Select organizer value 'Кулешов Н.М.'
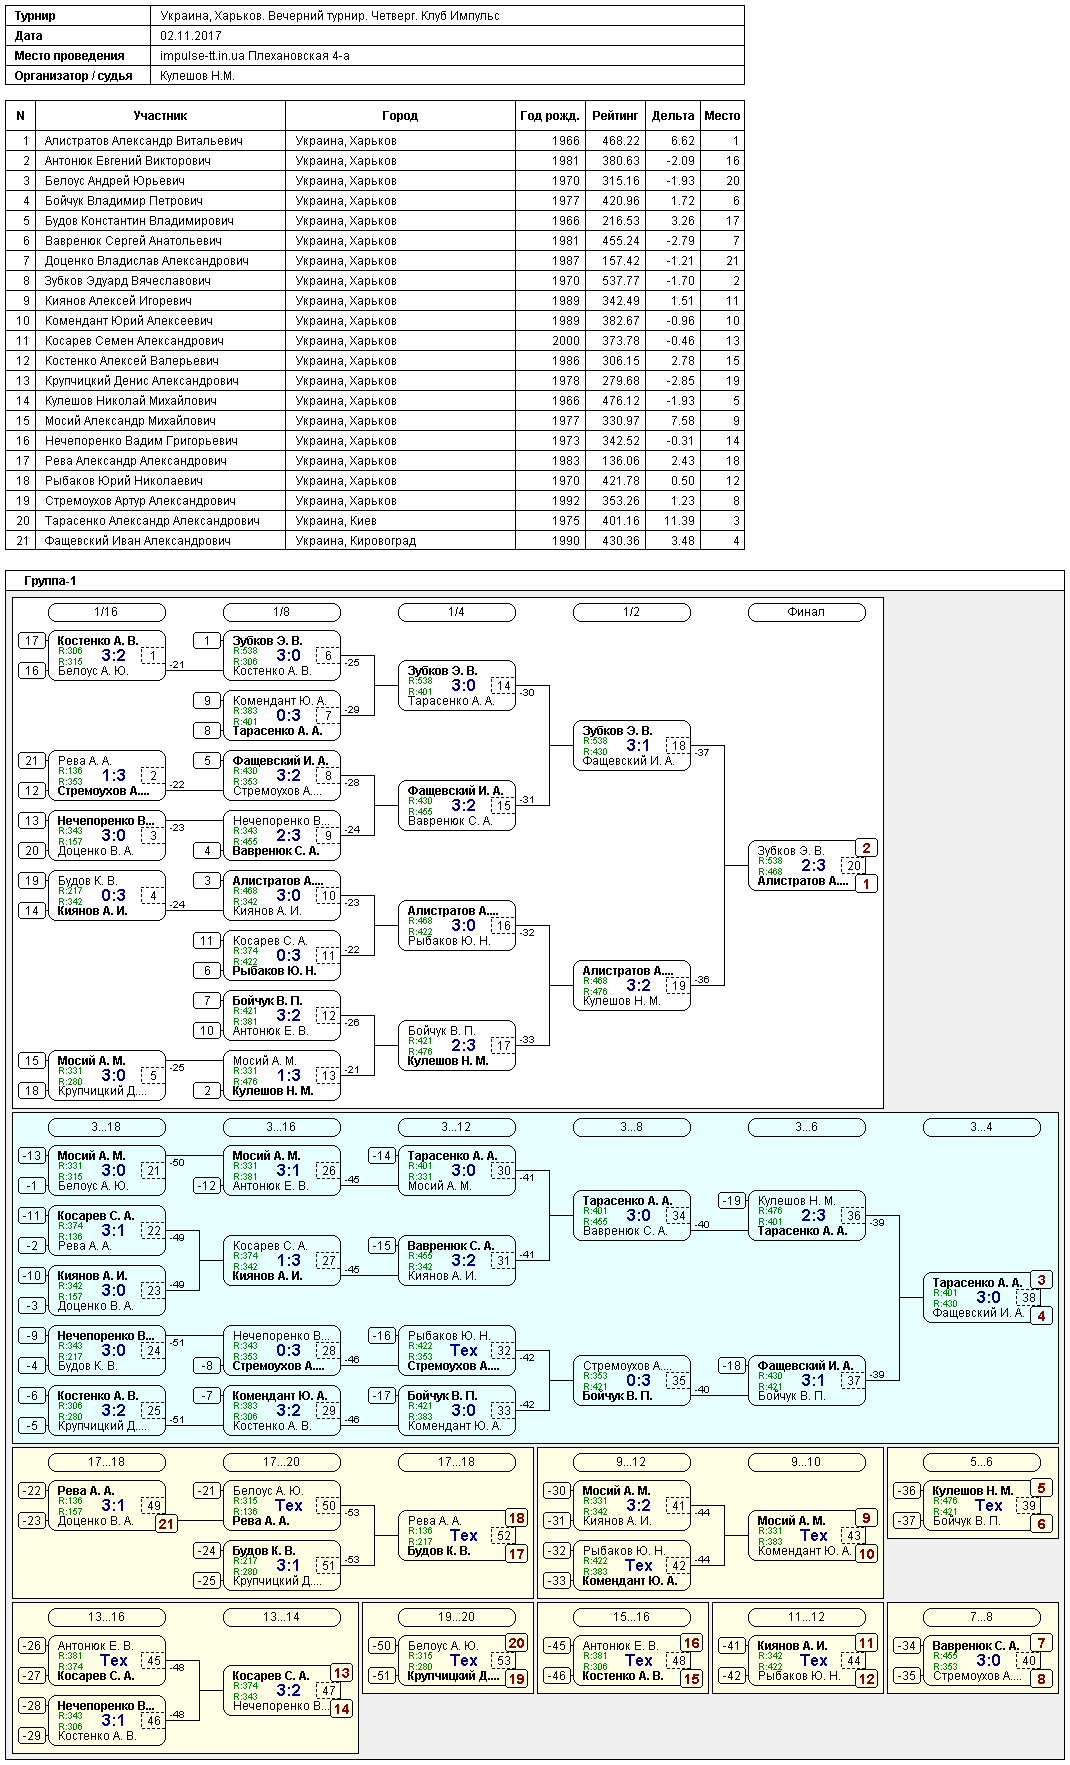This screenshot has height=1765, width=1070. [197, 76]
